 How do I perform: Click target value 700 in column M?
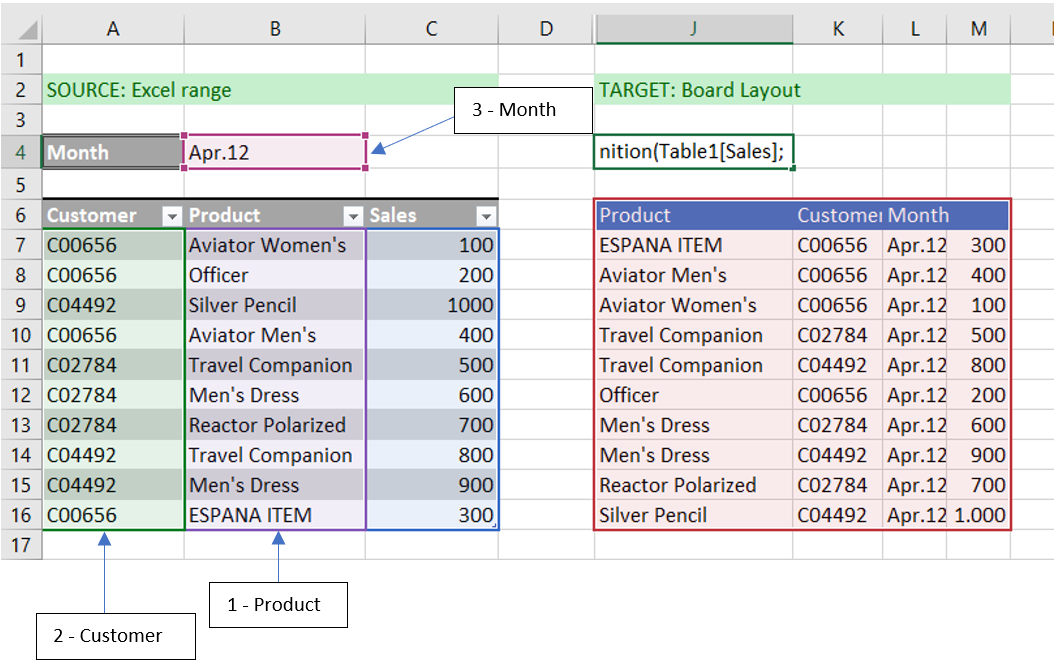point(978,486)
